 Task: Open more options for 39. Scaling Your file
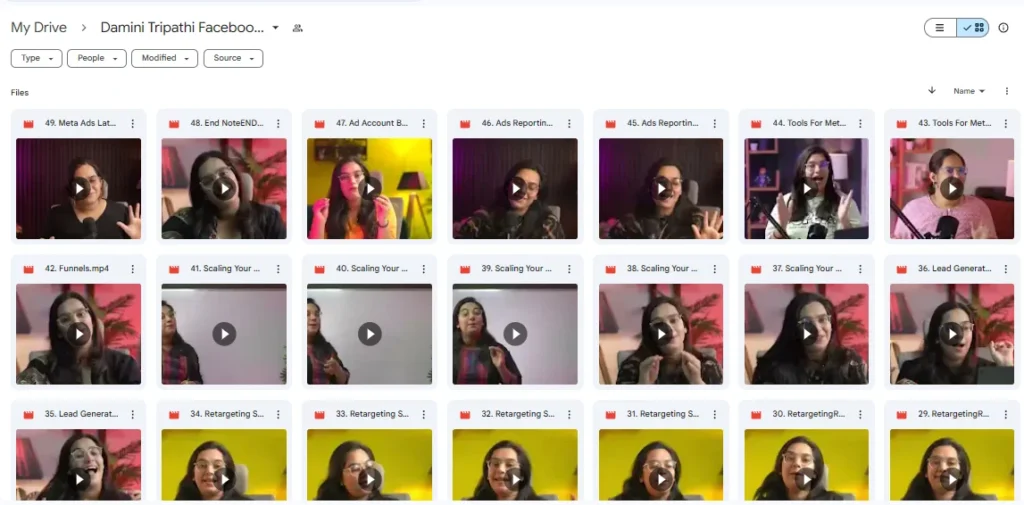[x=569, y=269]
